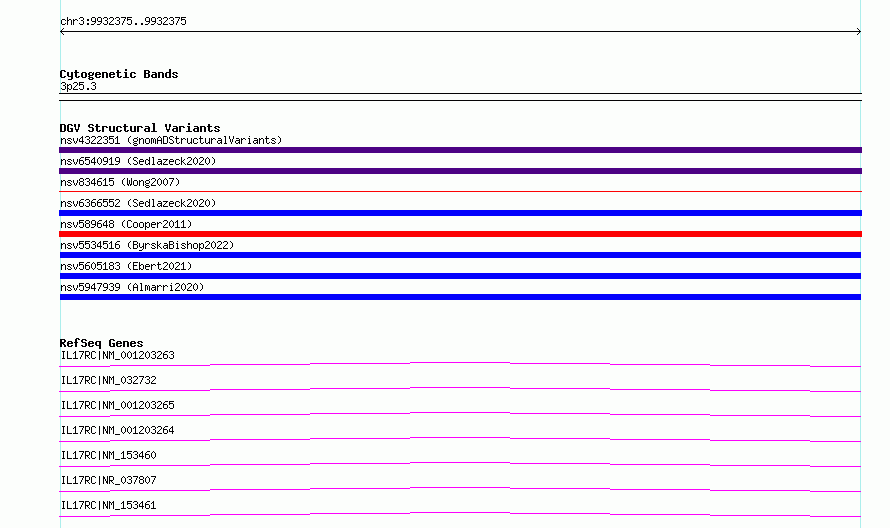Click thin red line under nsv834615
The width and height of the screenshot is (890, 528).
(460, 192)
